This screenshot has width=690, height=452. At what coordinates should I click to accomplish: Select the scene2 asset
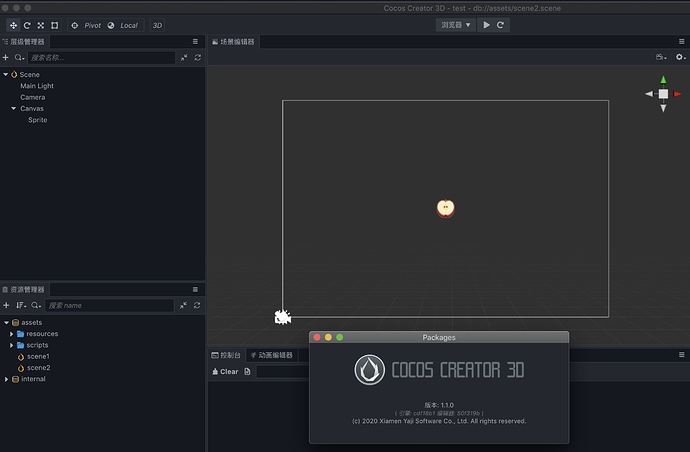point(38,367)
